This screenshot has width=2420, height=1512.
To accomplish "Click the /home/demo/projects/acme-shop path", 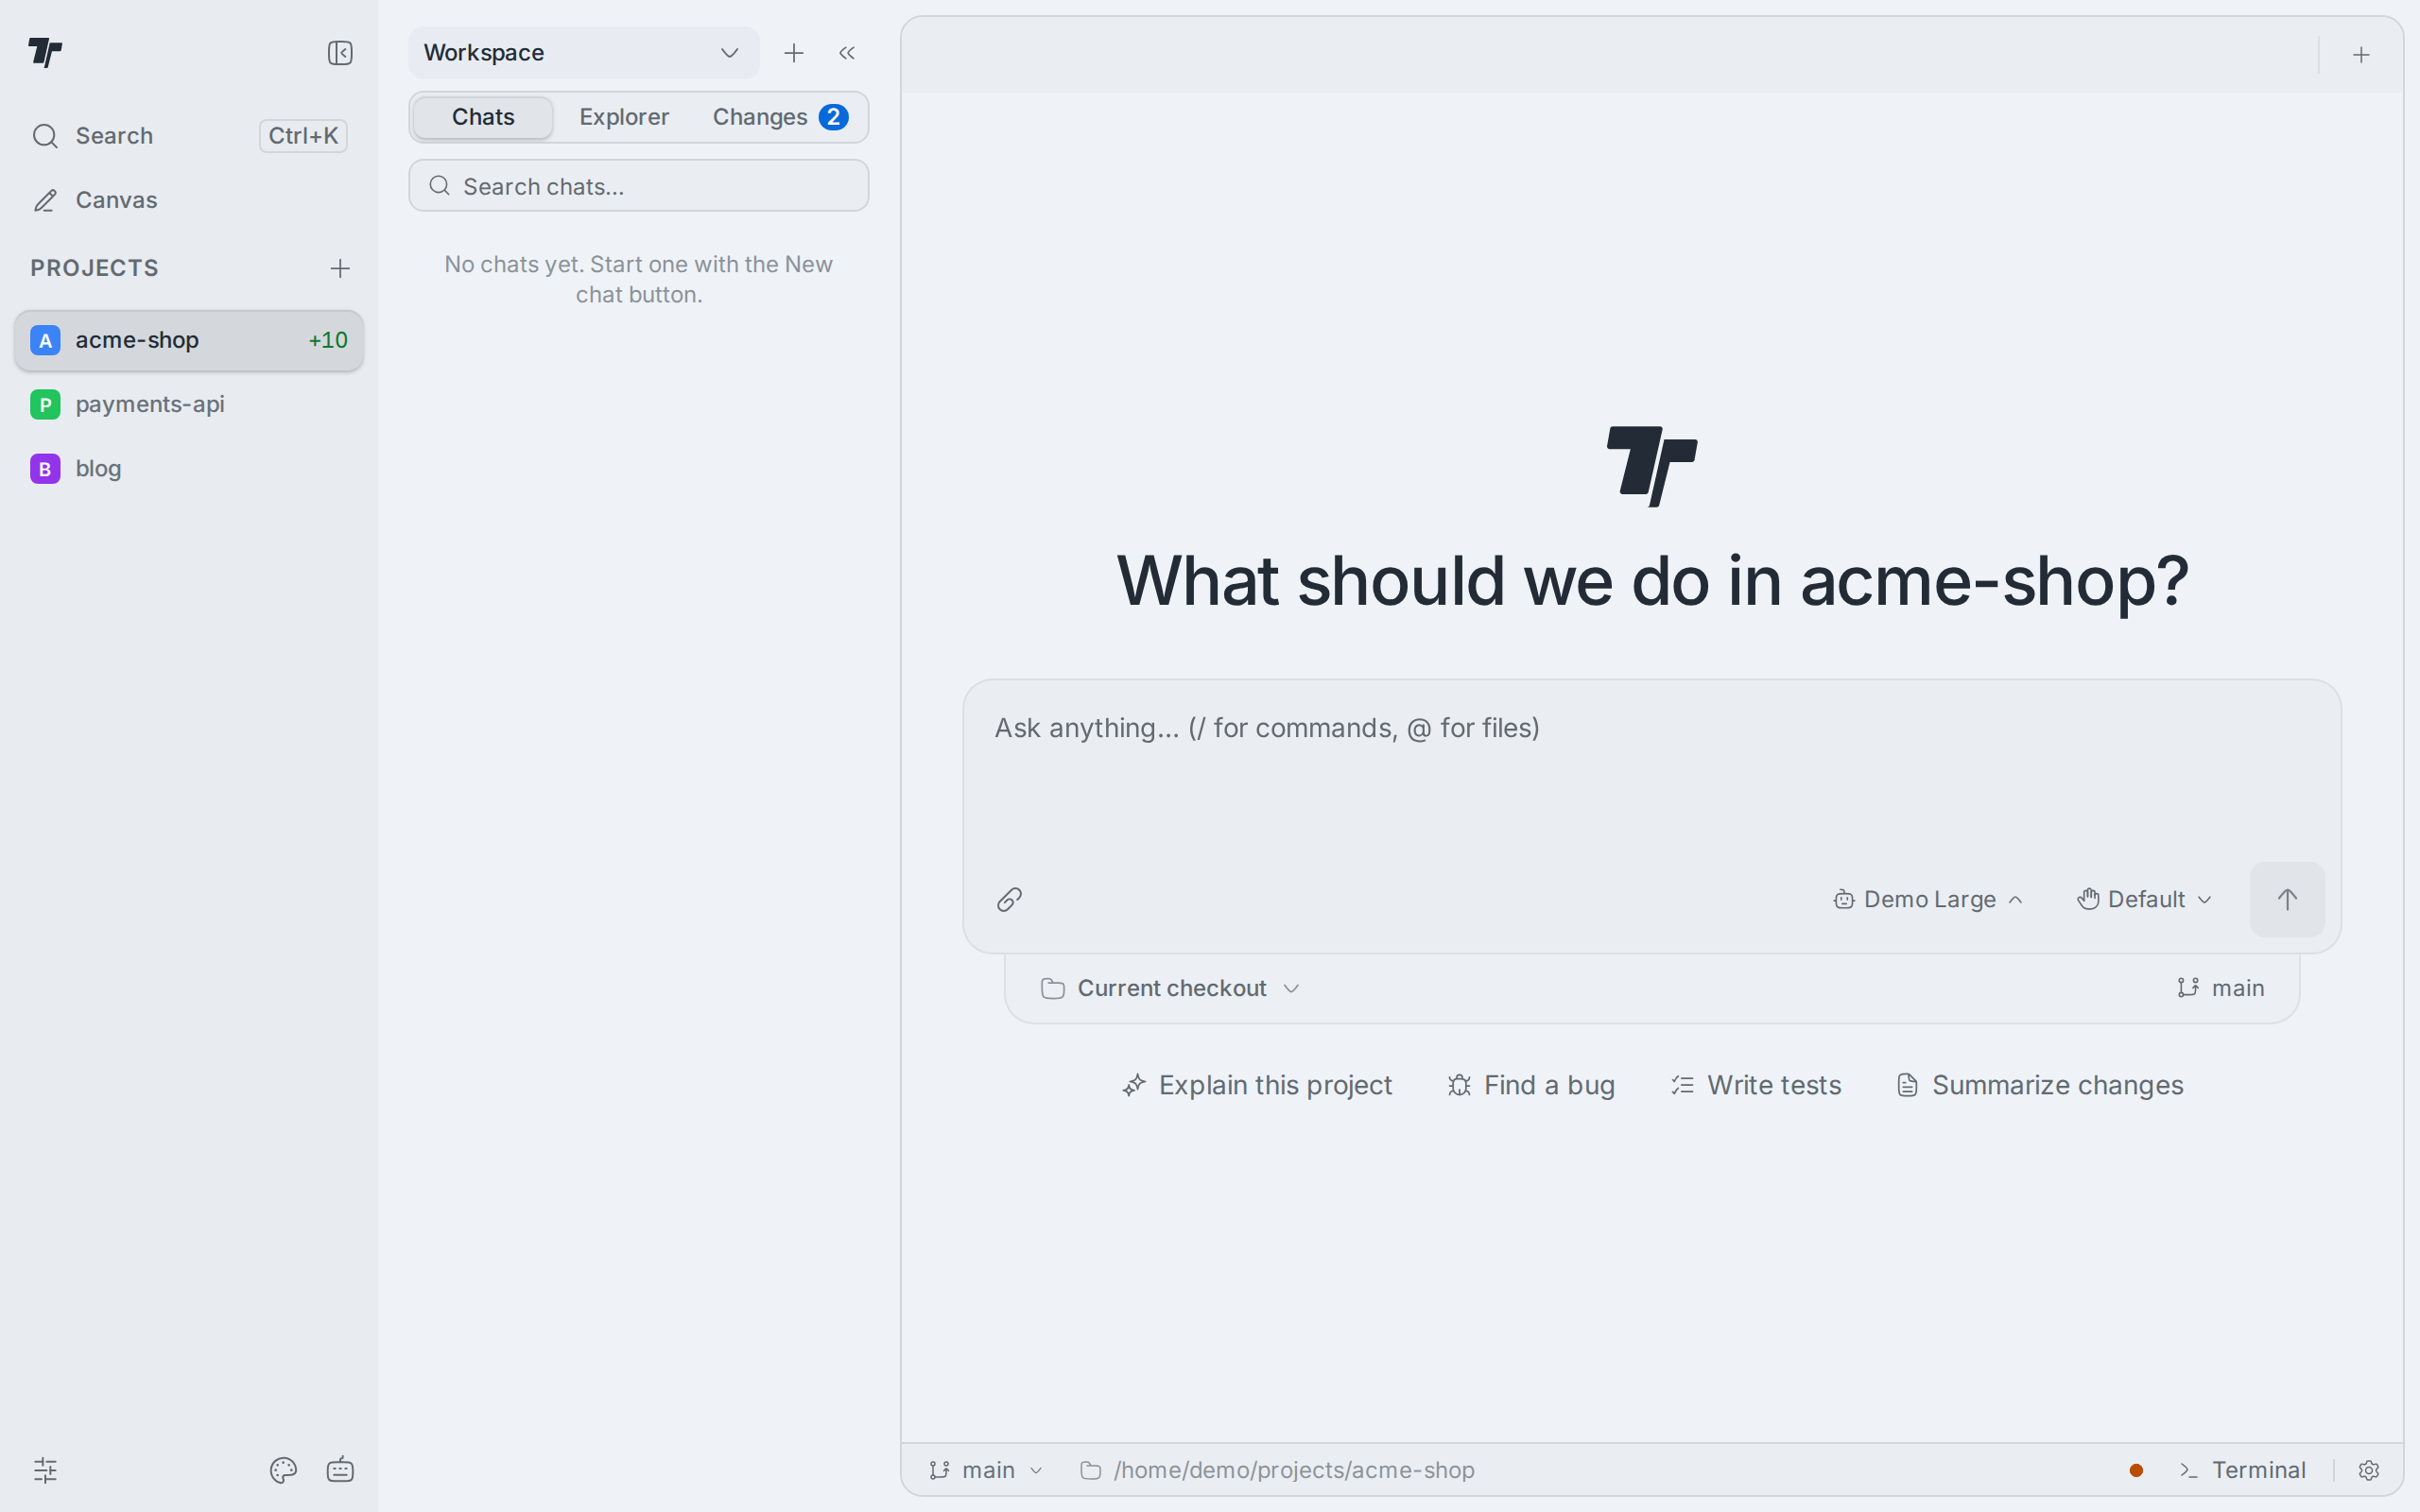I will tap(1278, 1470).
